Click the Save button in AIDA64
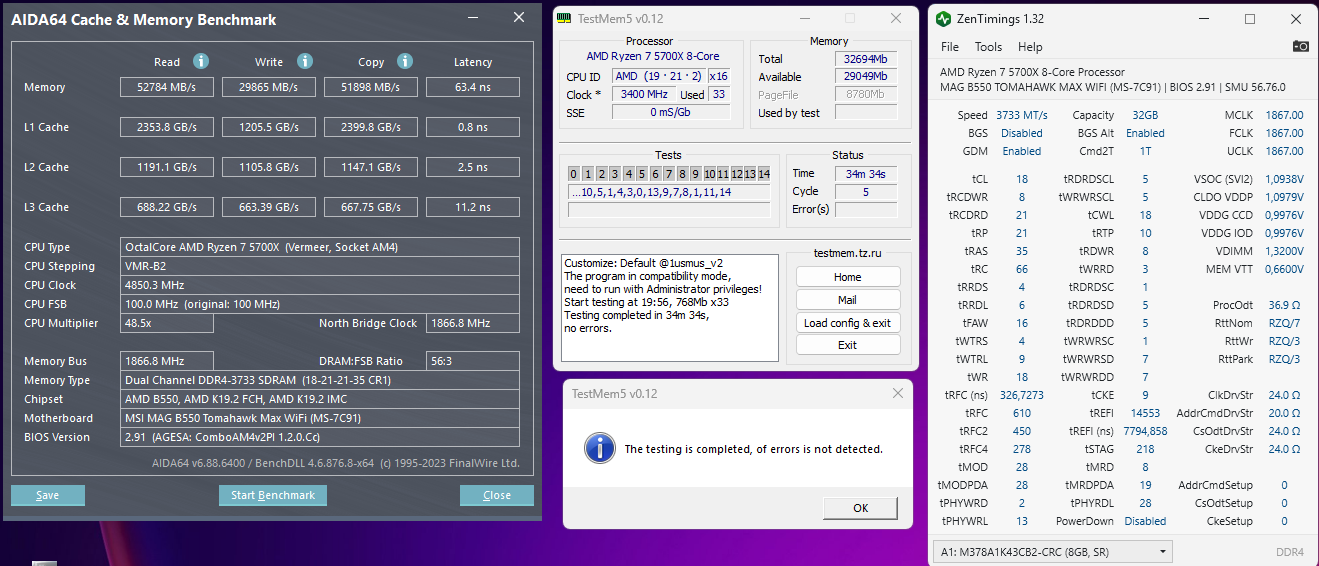 tap(47, 495)
